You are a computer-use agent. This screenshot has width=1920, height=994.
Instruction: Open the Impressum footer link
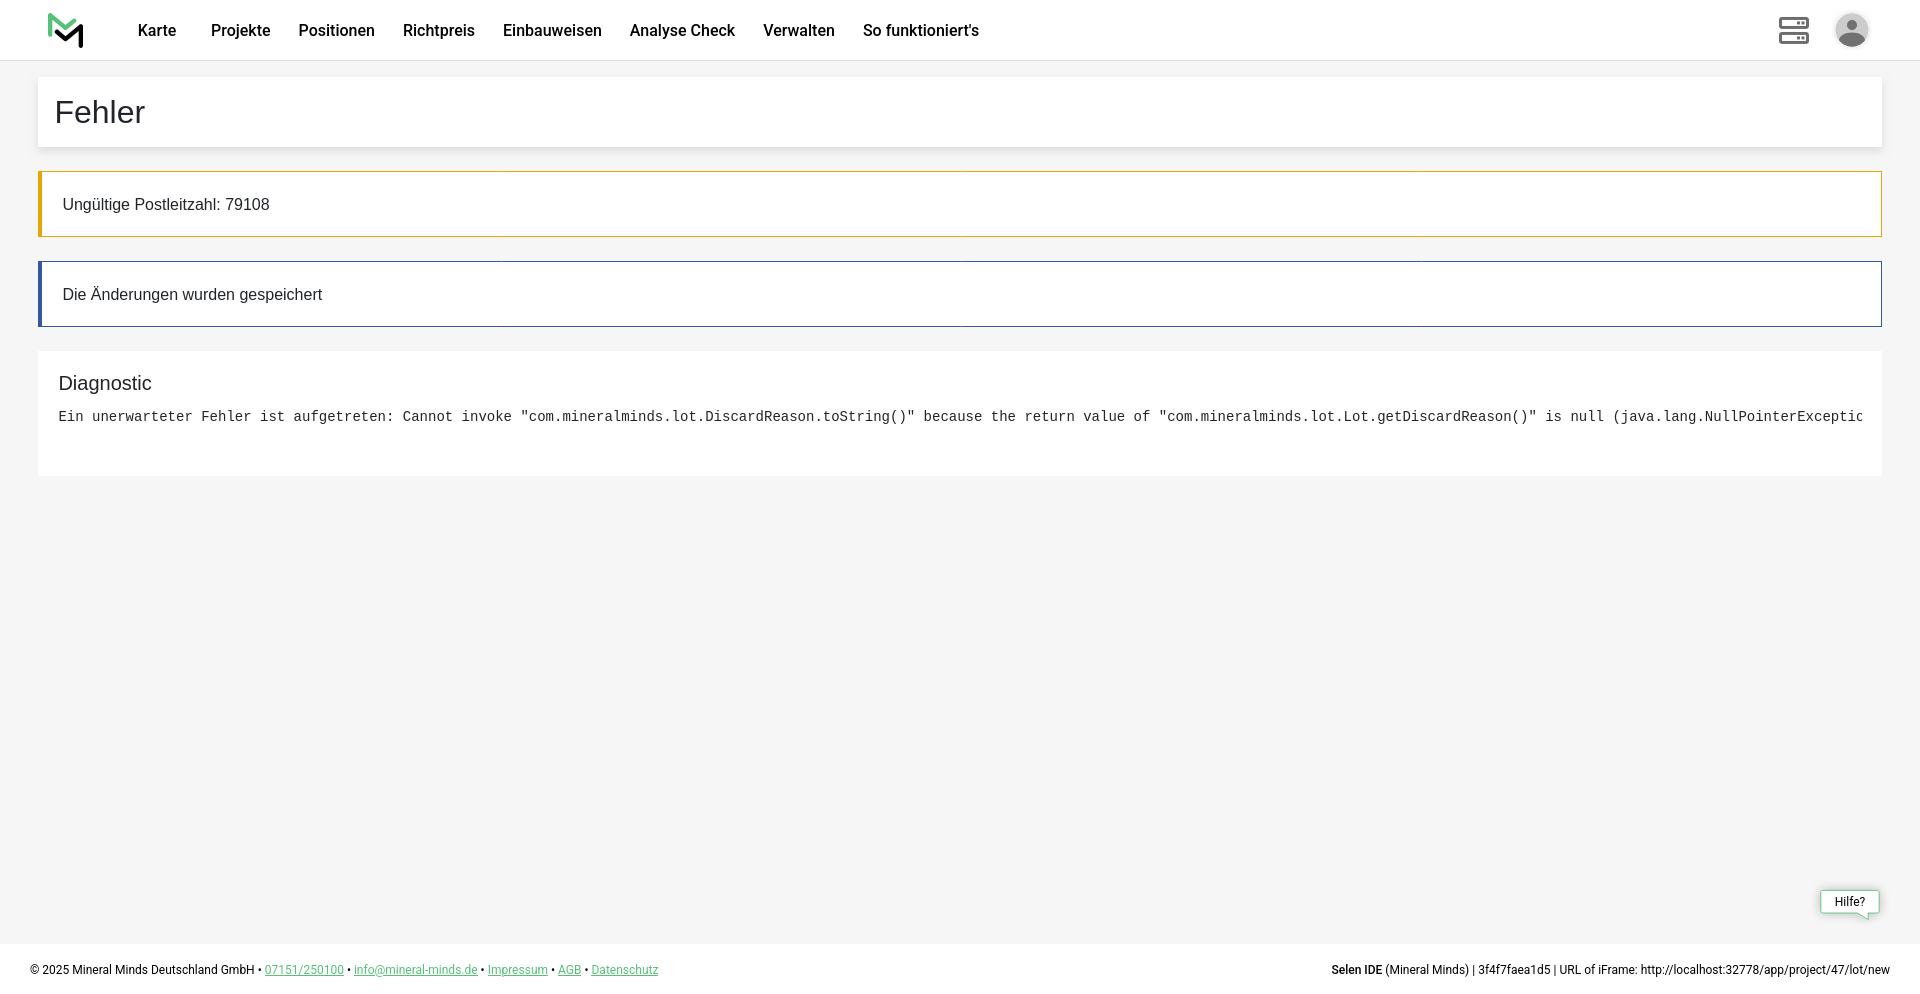pos(517,970)
